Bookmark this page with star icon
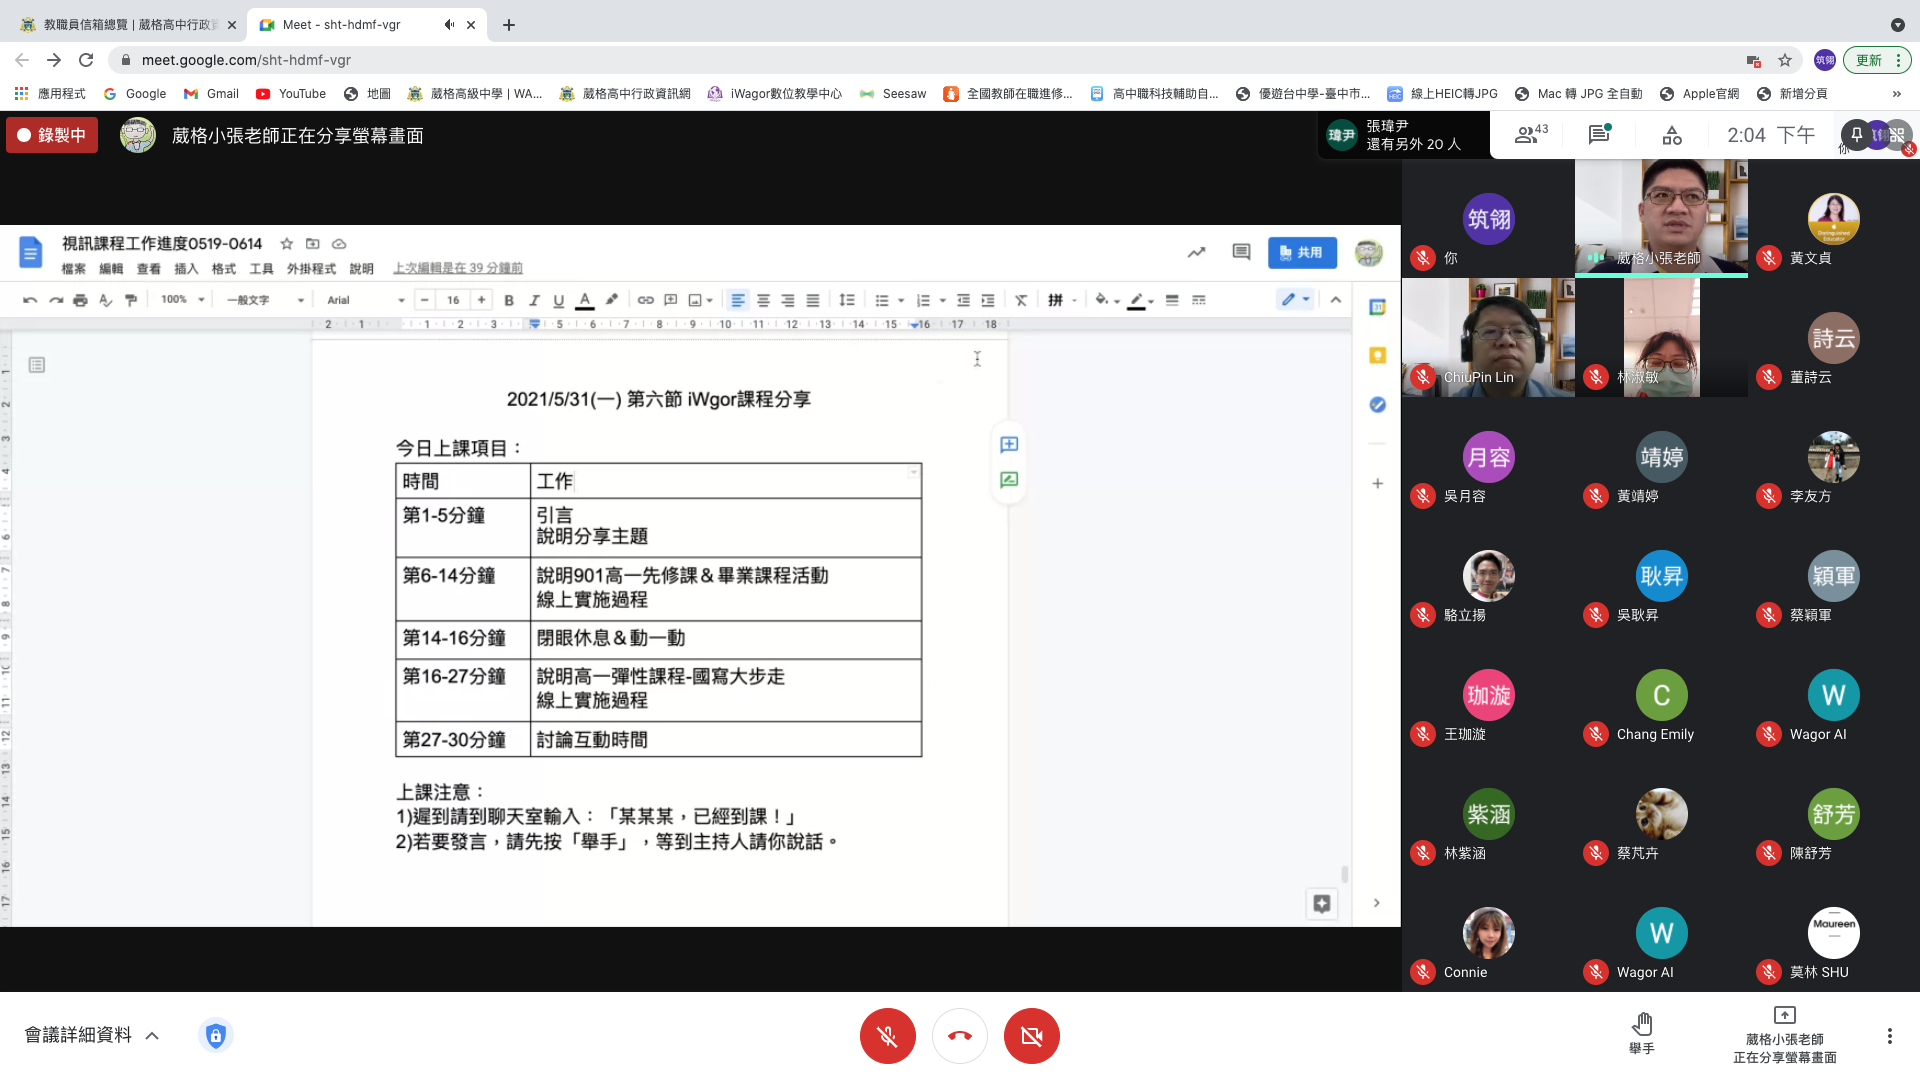The image size is (1920, 1080). tap(1785, 60)
